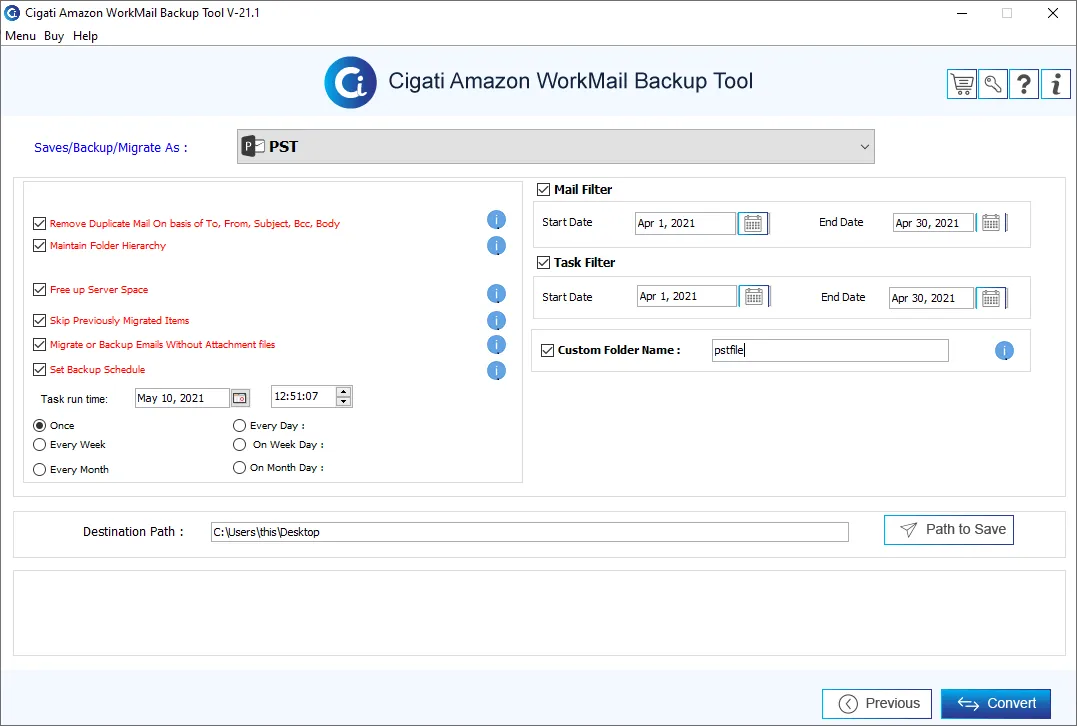Click the 'Destination Path :' label
The height and width of the screenshot is (726, 1077).
[x=133, y=532]
